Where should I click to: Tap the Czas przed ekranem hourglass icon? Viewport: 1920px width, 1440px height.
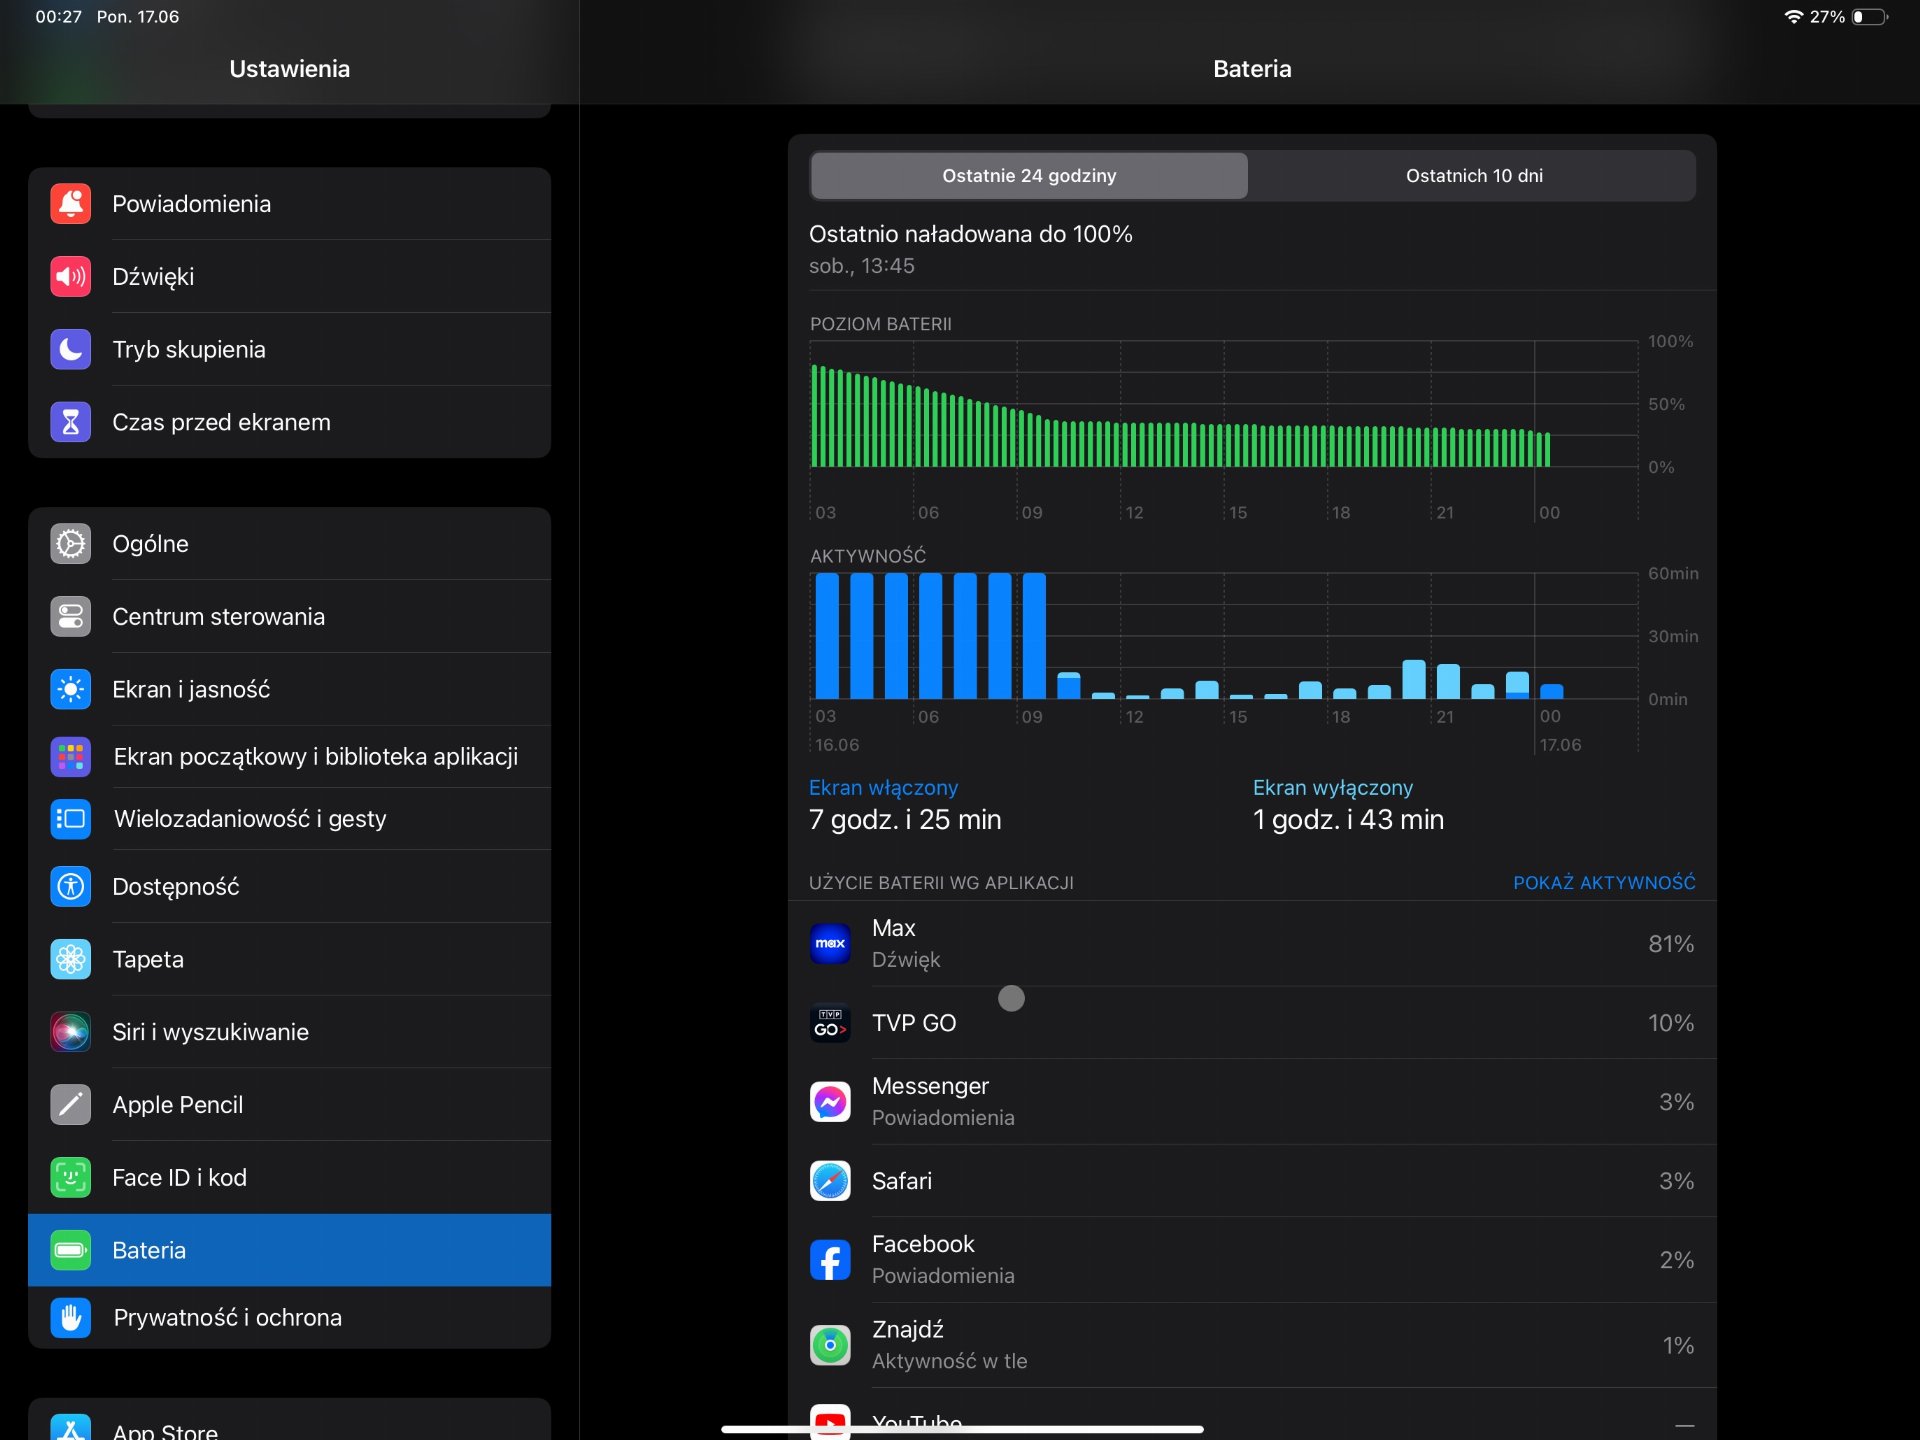70,422
